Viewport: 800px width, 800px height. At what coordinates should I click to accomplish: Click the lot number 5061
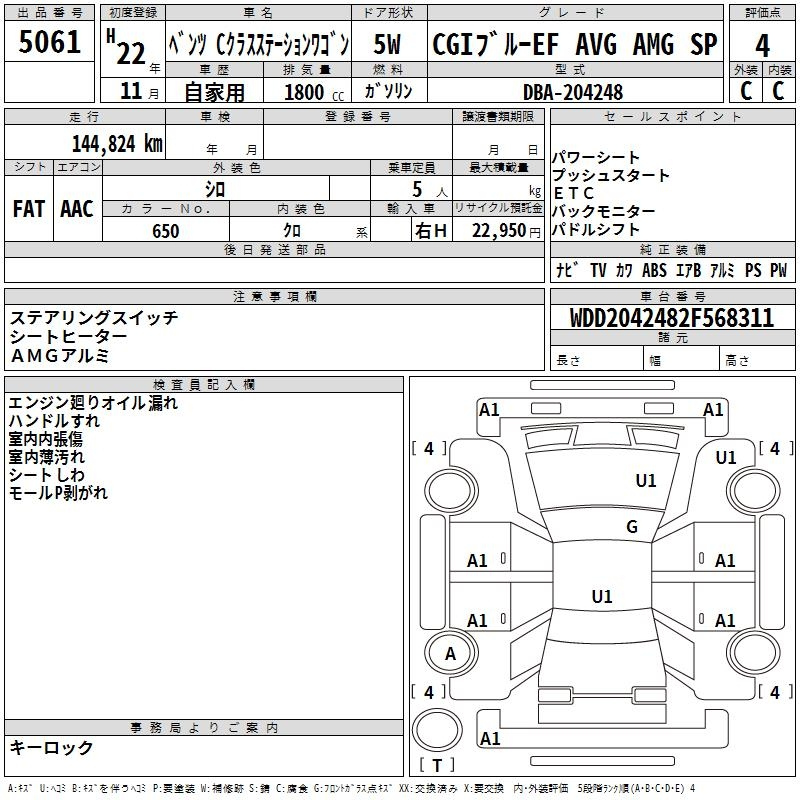point(50,42)
